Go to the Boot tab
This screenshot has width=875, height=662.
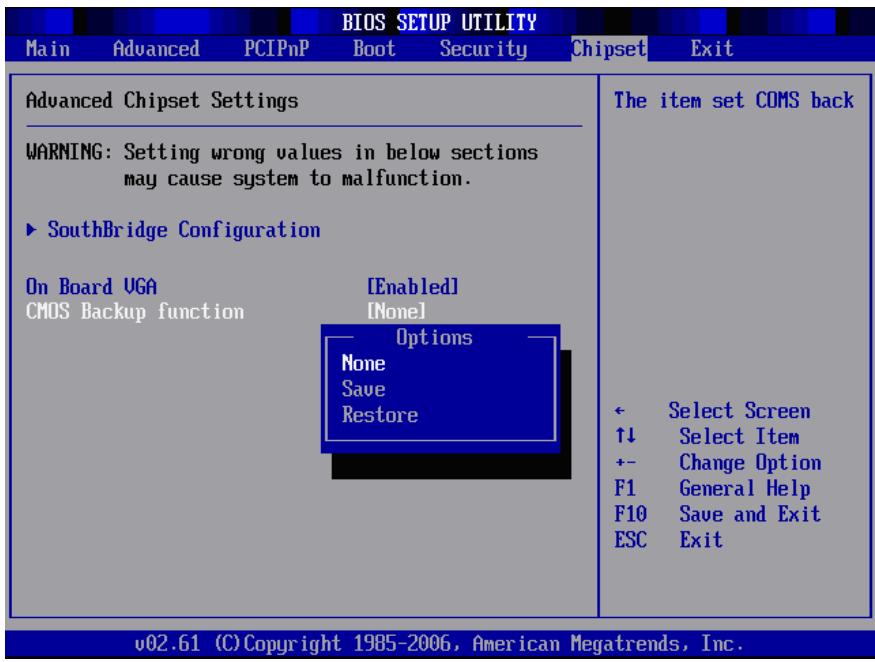click(x=374, y=49)
